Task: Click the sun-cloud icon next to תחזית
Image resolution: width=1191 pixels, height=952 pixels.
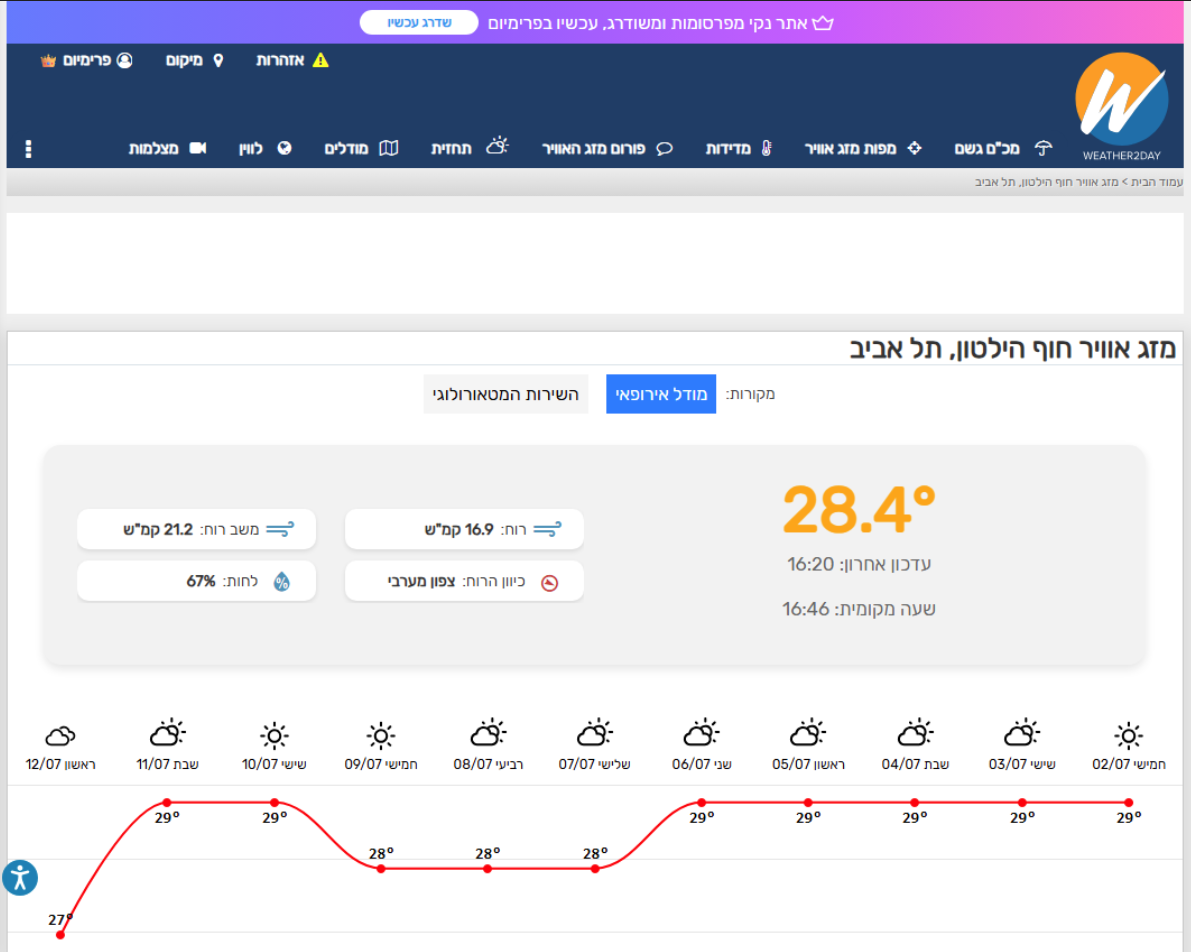Action: point(498,145)
